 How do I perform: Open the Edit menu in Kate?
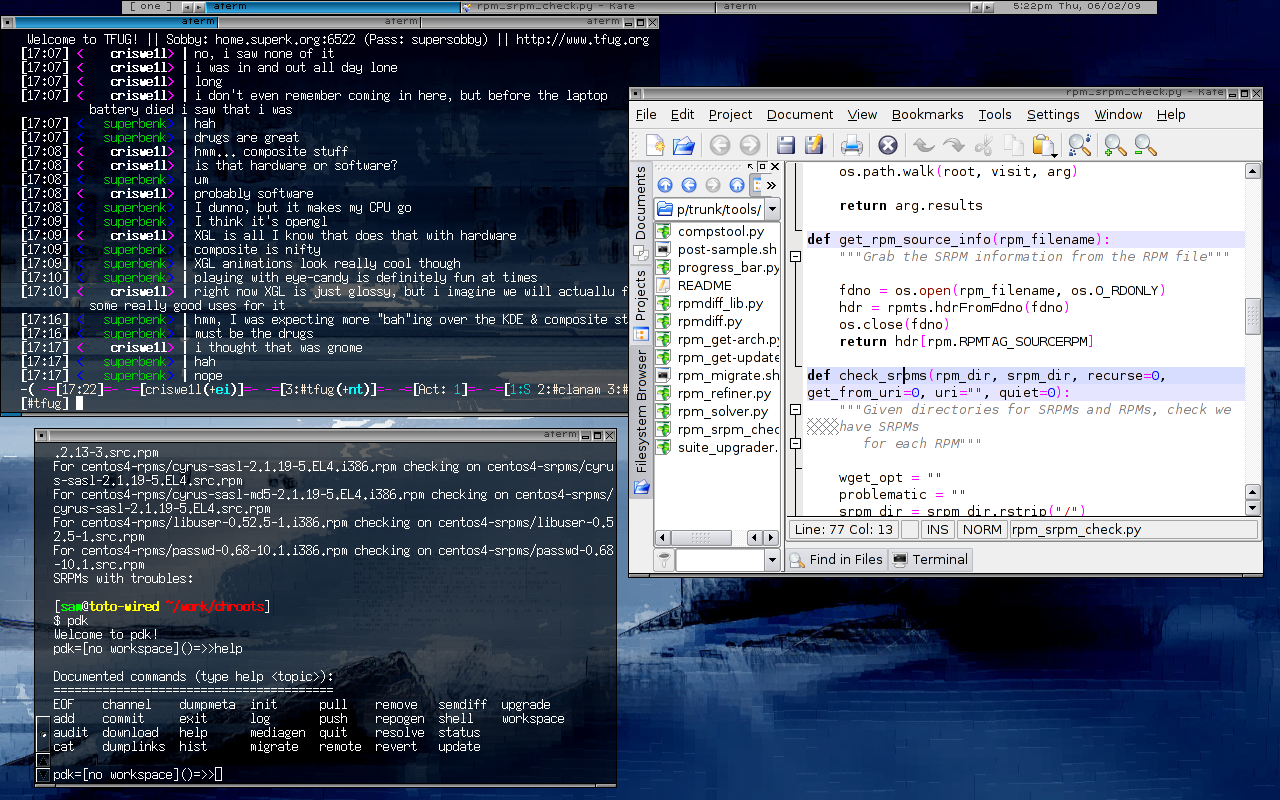point(682,114)
